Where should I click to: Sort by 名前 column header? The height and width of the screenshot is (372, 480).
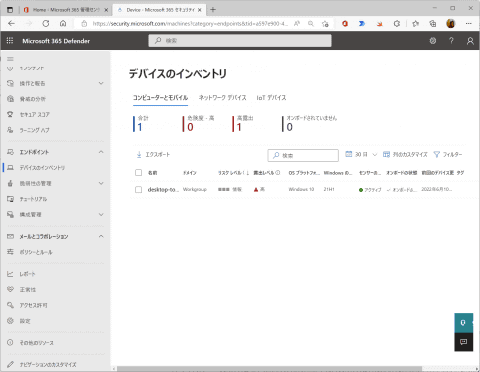[x=152, y=173]
